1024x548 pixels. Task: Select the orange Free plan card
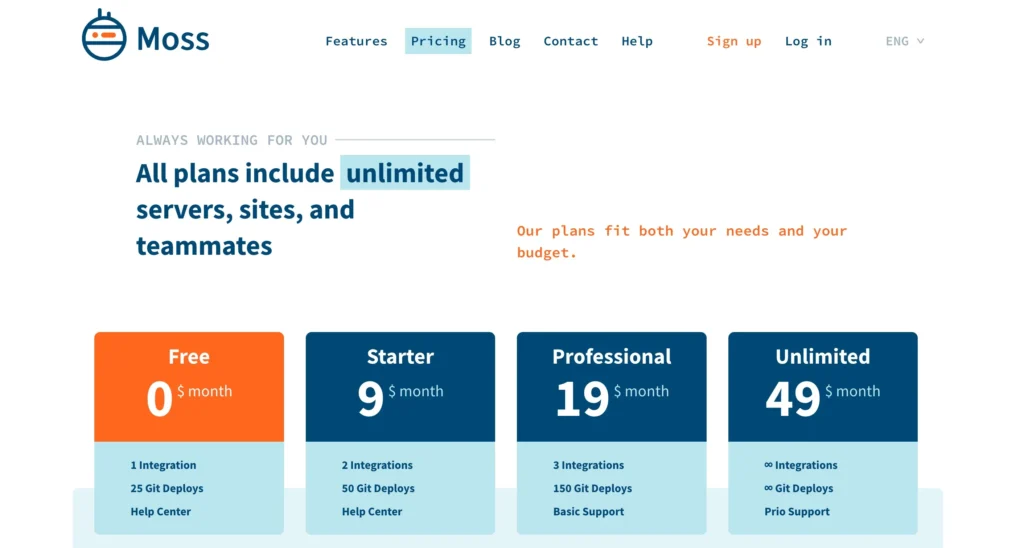pos(189,386)
